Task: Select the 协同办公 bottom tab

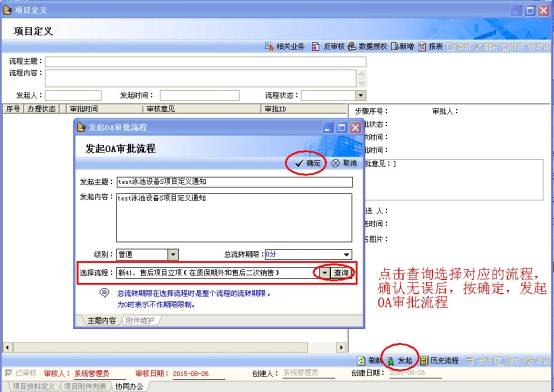Action: point(129,386)
